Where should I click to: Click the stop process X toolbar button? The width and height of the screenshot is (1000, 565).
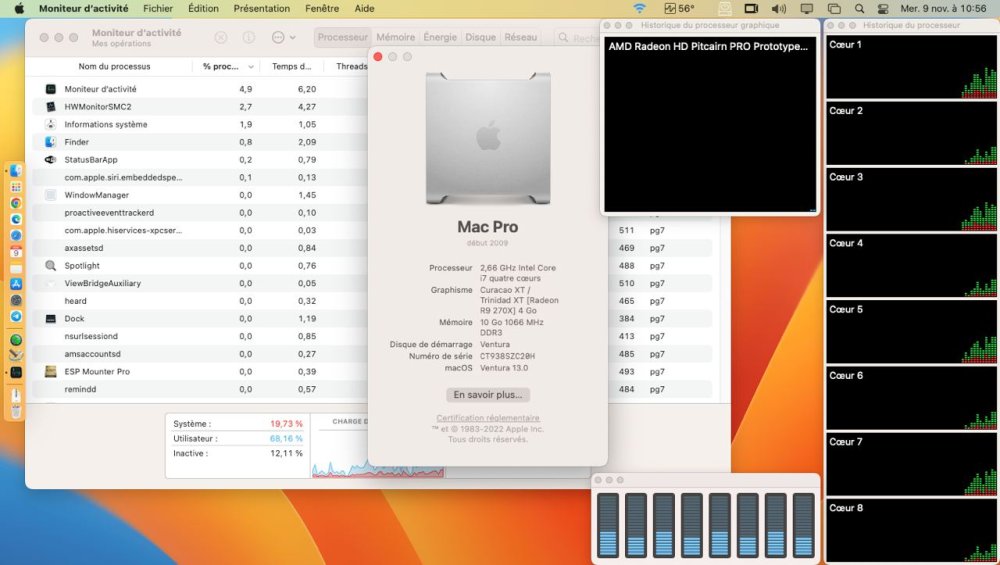tap(221, 38)
